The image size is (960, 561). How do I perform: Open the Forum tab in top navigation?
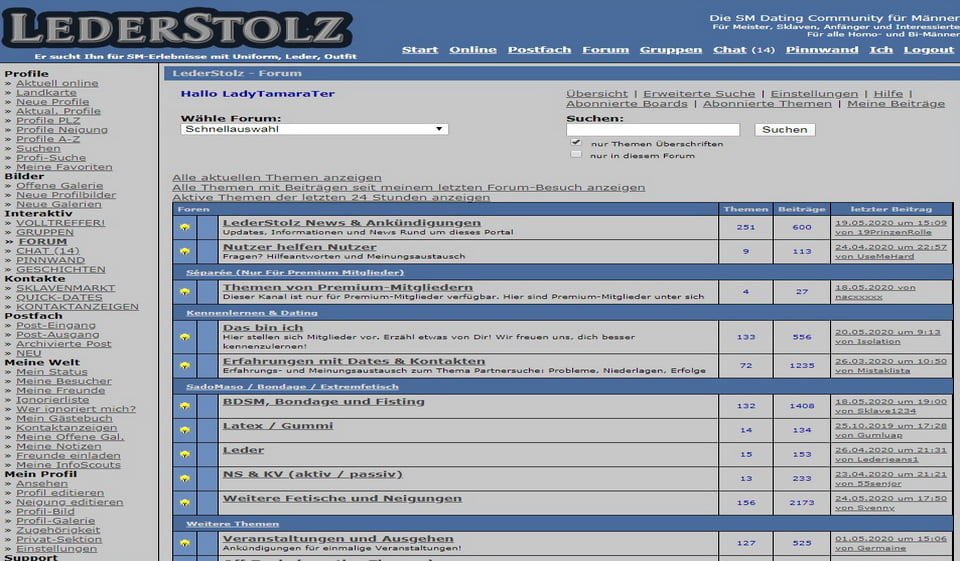tap(605, 49)
